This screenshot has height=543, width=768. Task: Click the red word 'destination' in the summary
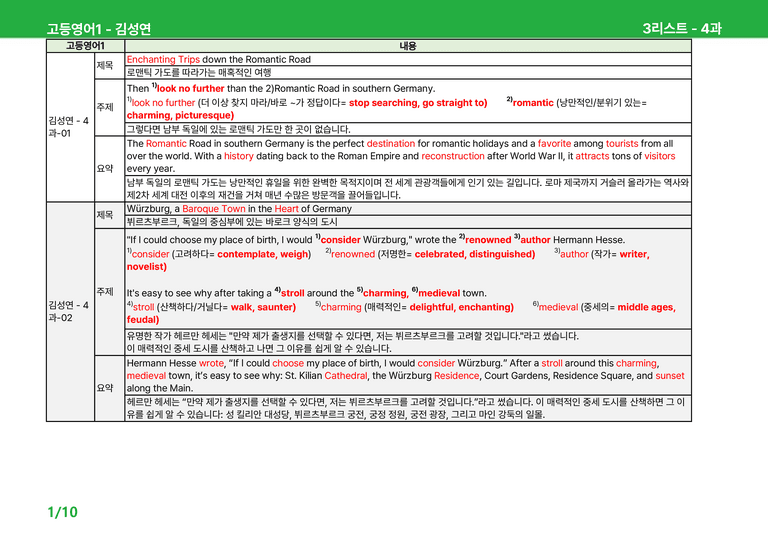click(x=390, y=143)
